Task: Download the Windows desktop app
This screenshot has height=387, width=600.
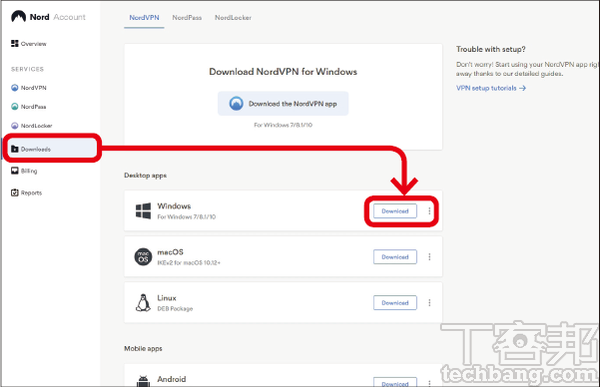Action: (395, 211)
